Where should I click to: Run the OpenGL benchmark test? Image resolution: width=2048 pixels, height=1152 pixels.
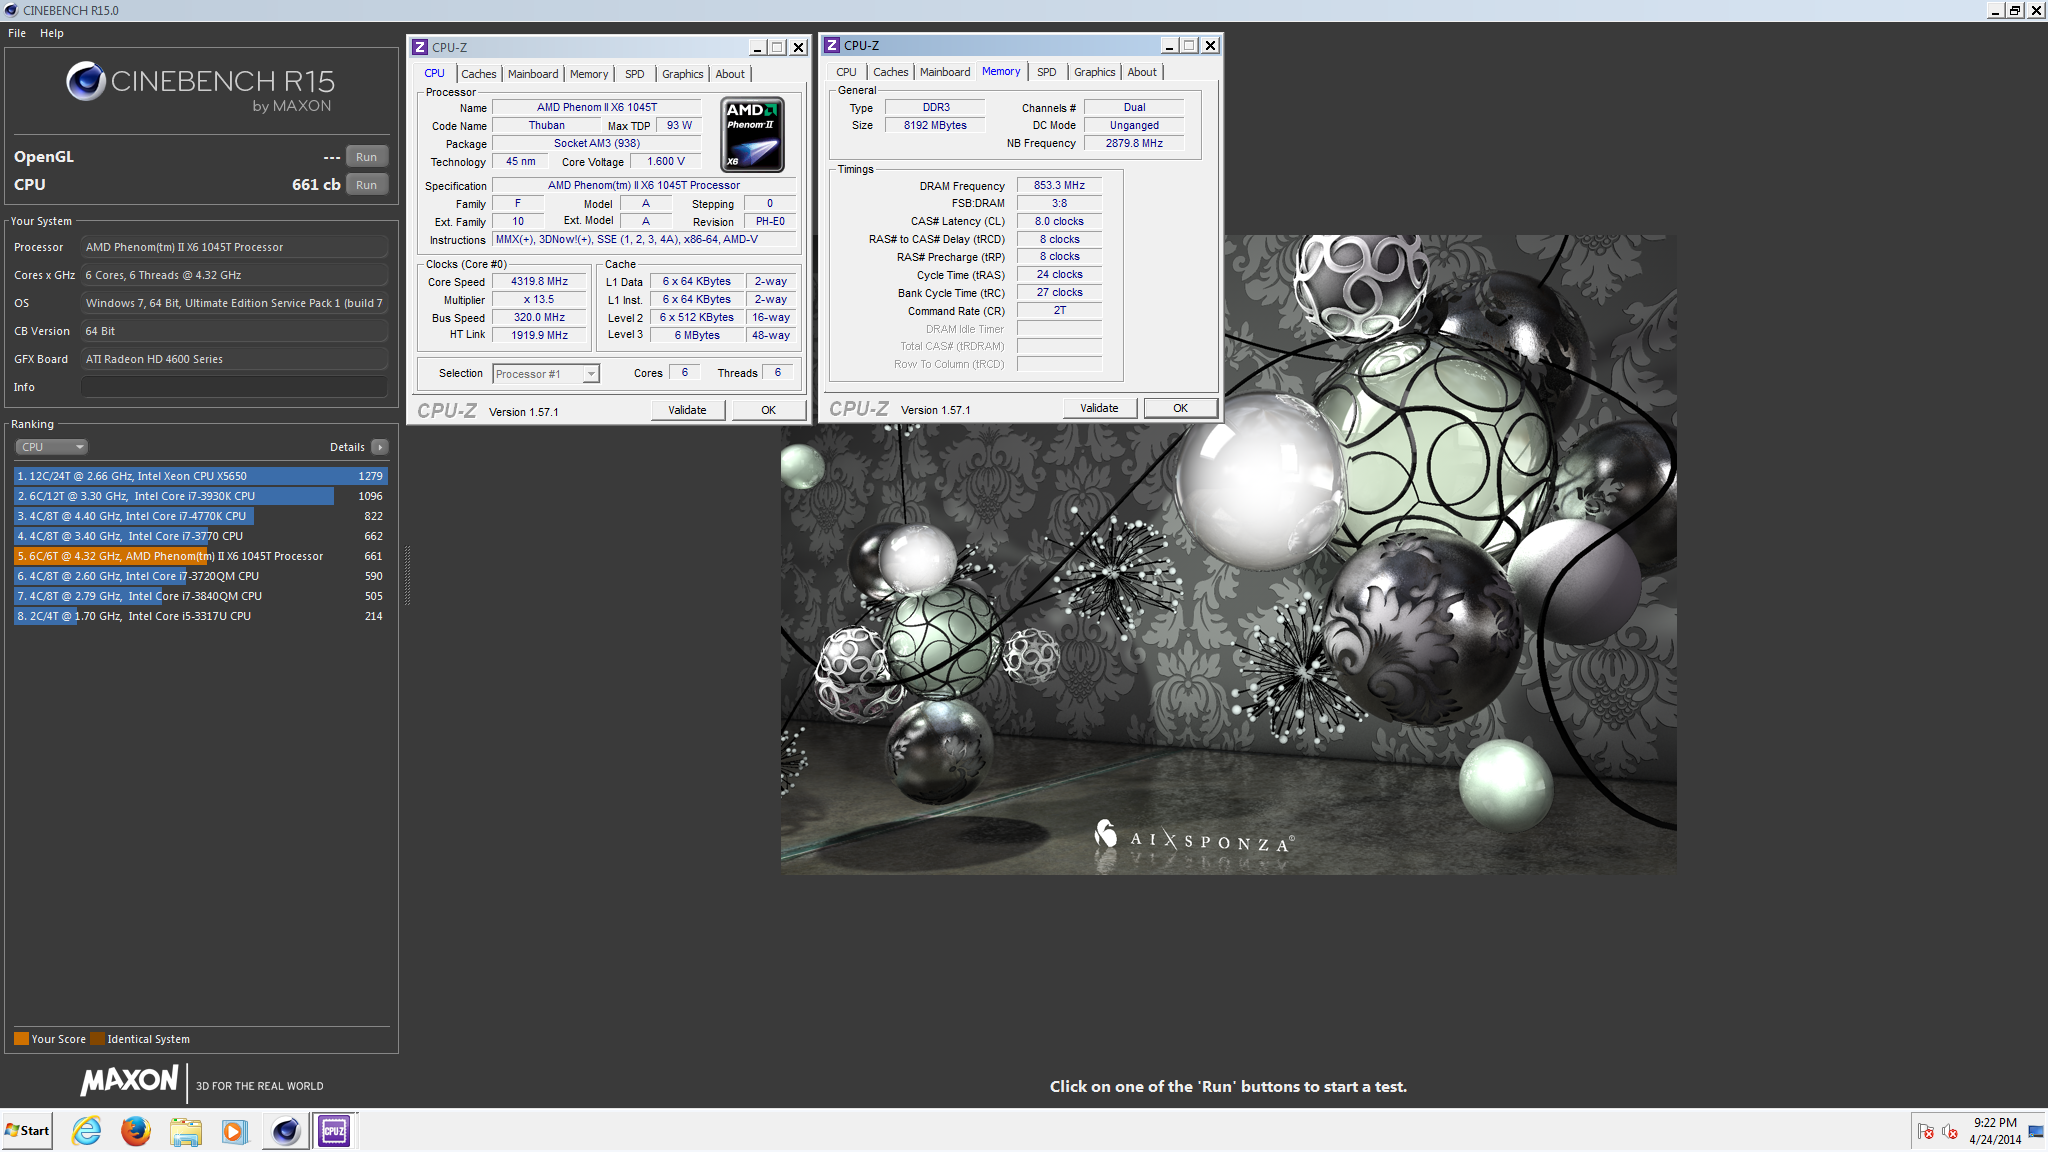(366, 157)
